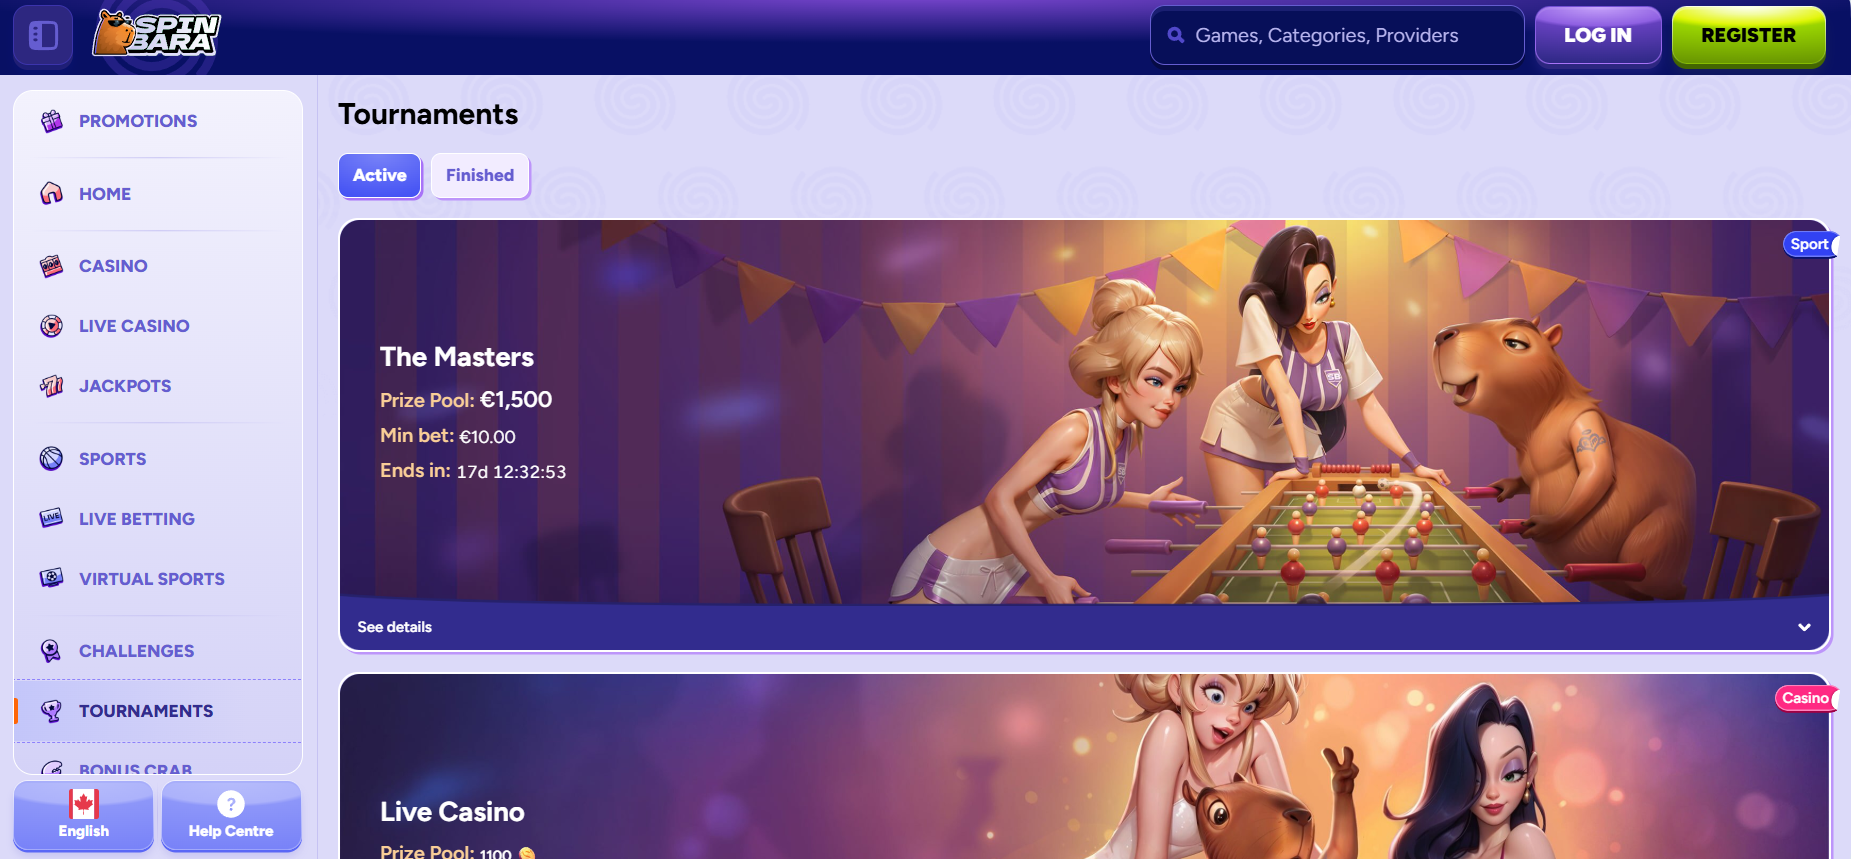Open Promotions gift icon
The height and width of the screenshot is (859, 1851).
pos(52,121)
